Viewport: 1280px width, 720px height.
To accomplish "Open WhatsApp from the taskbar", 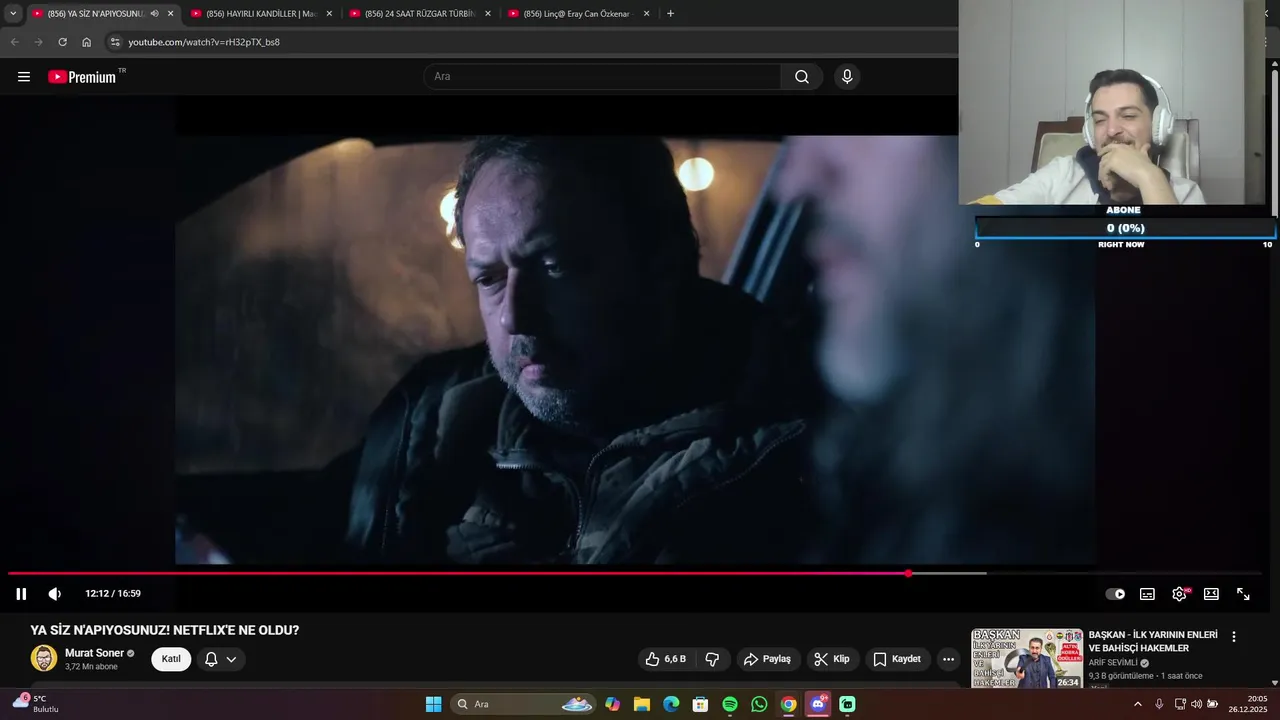I will [759, 704].
